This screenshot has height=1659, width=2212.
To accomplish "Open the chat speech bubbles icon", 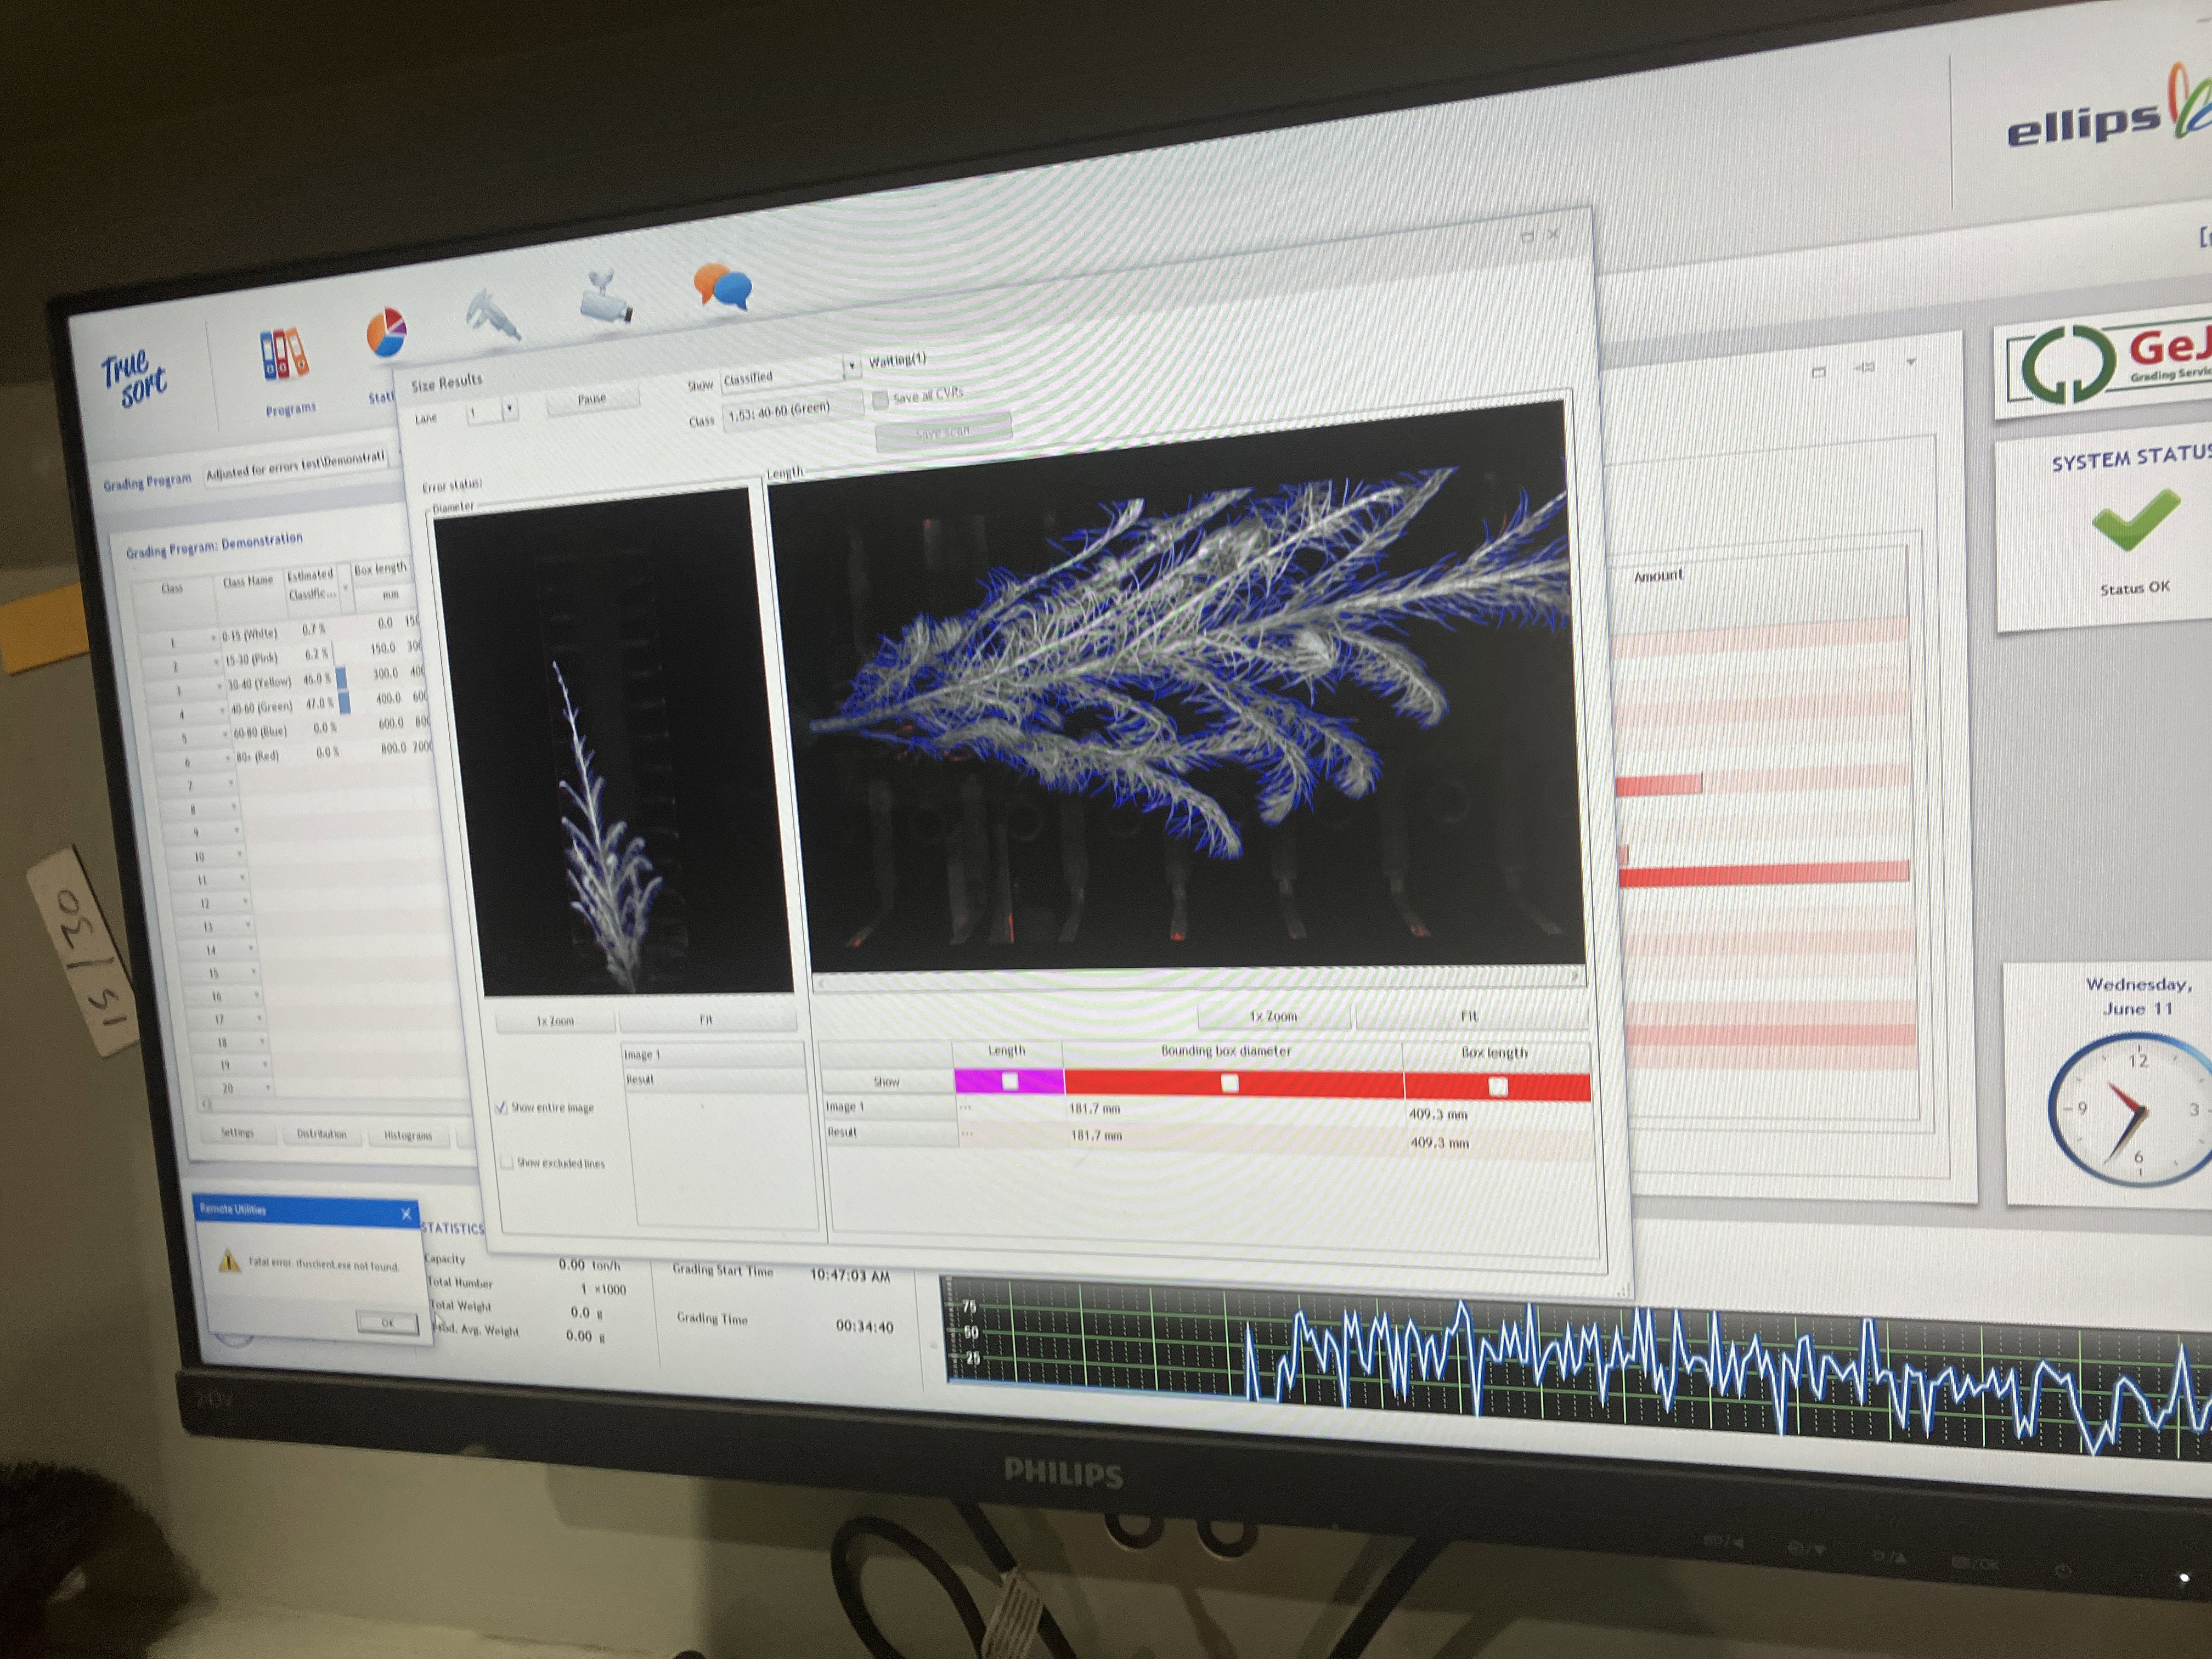I will (x=721, y=285).
